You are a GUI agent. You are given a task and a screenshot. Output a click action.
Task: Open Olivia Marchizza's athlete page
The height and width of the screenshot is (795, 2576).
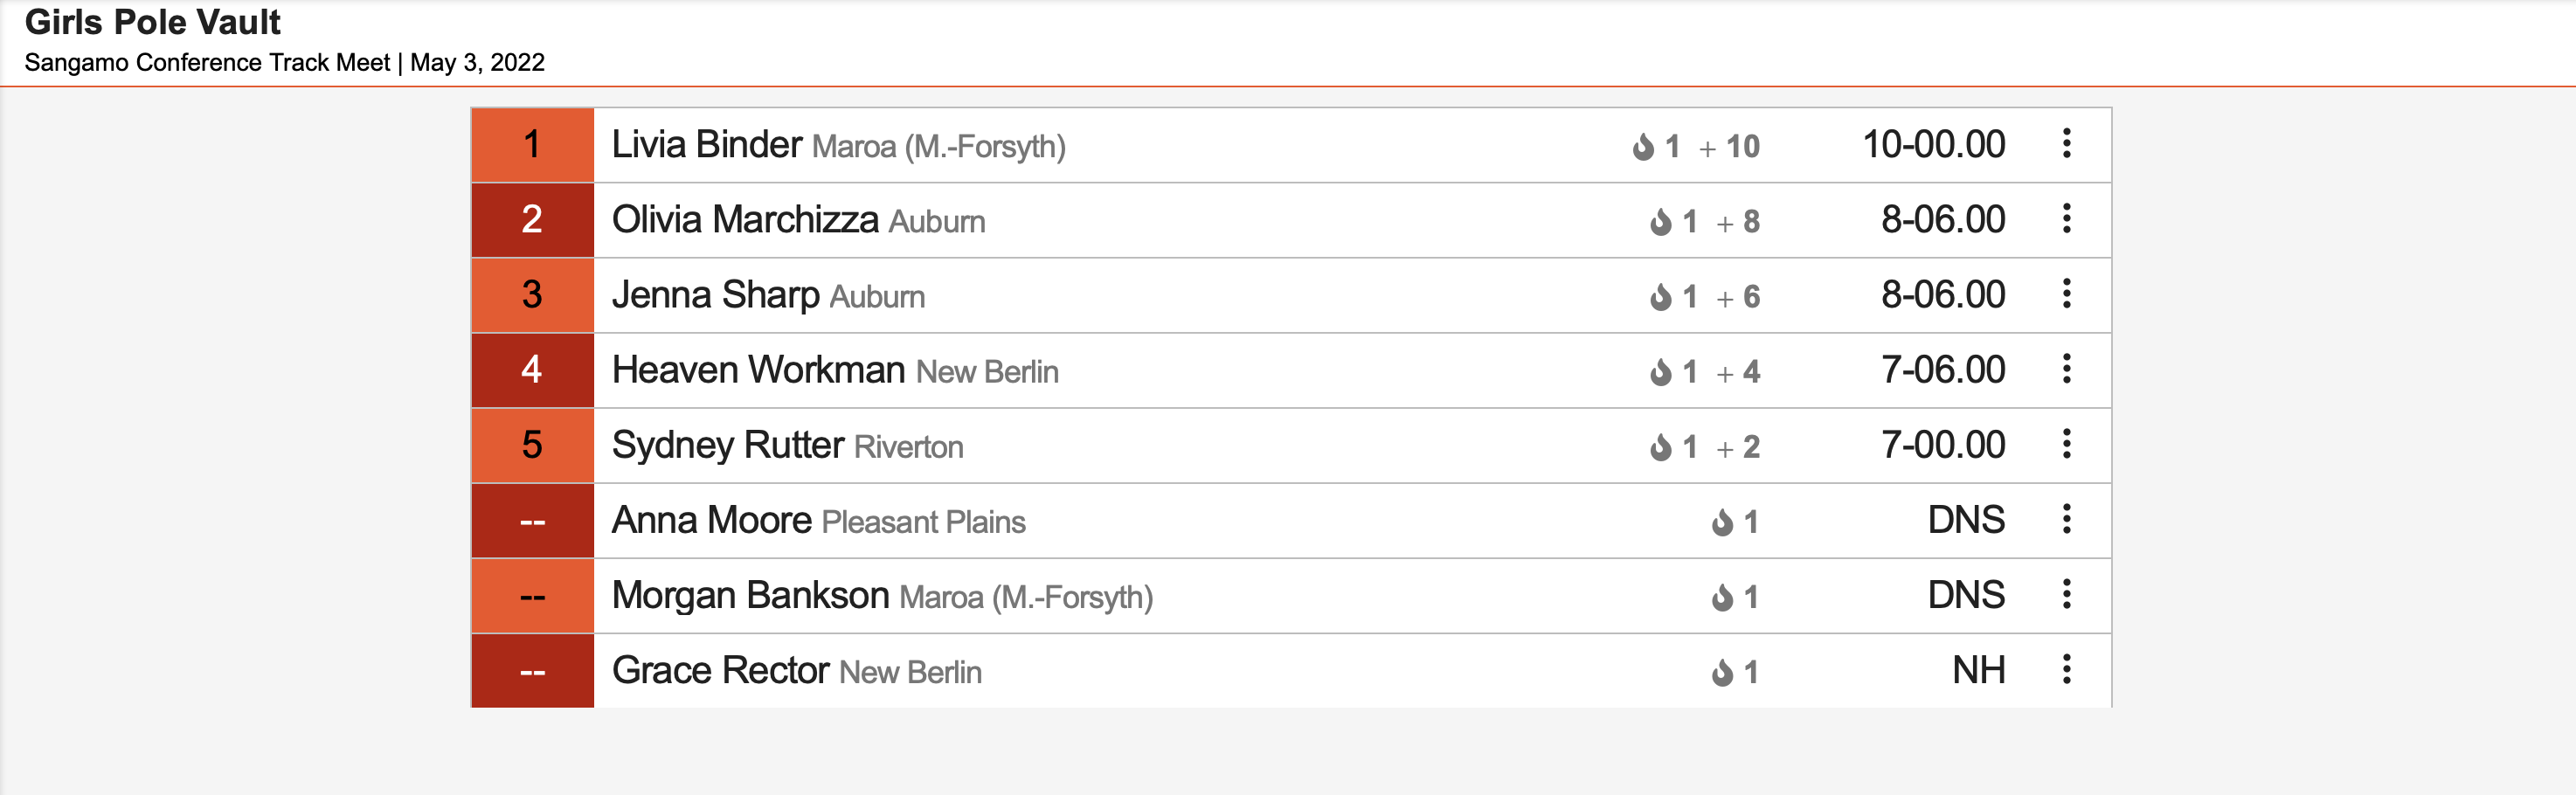745,220
